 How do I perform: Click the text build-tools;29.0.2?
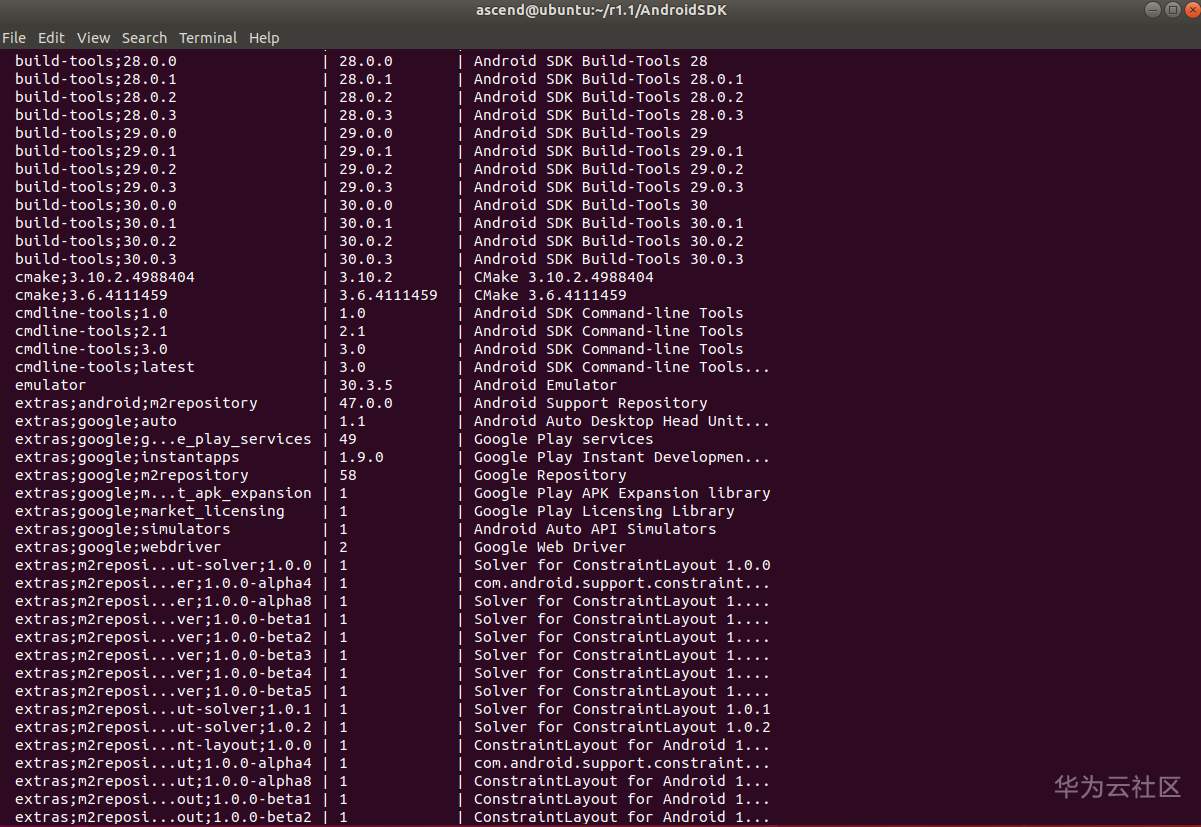coord(95,169)
